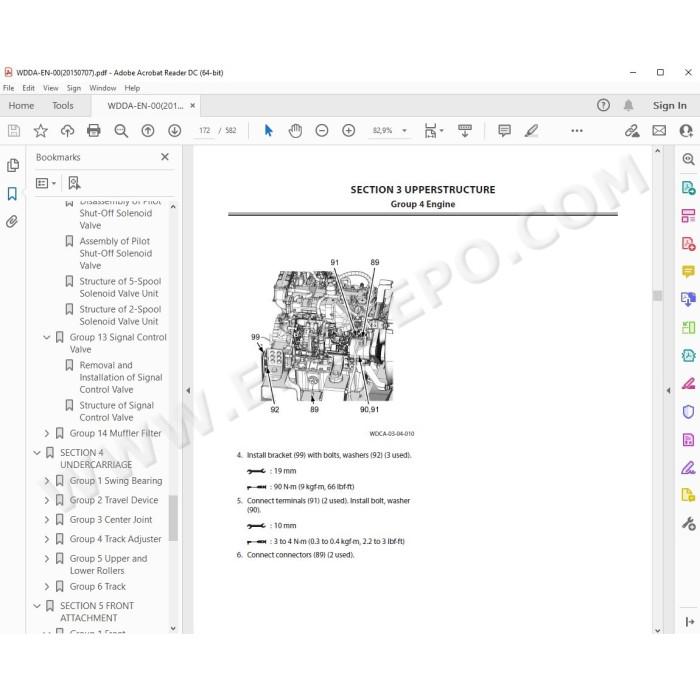Expand Group 14 Muffler Filter
This screenshot has width=700, height=700.
pos(46,433)
